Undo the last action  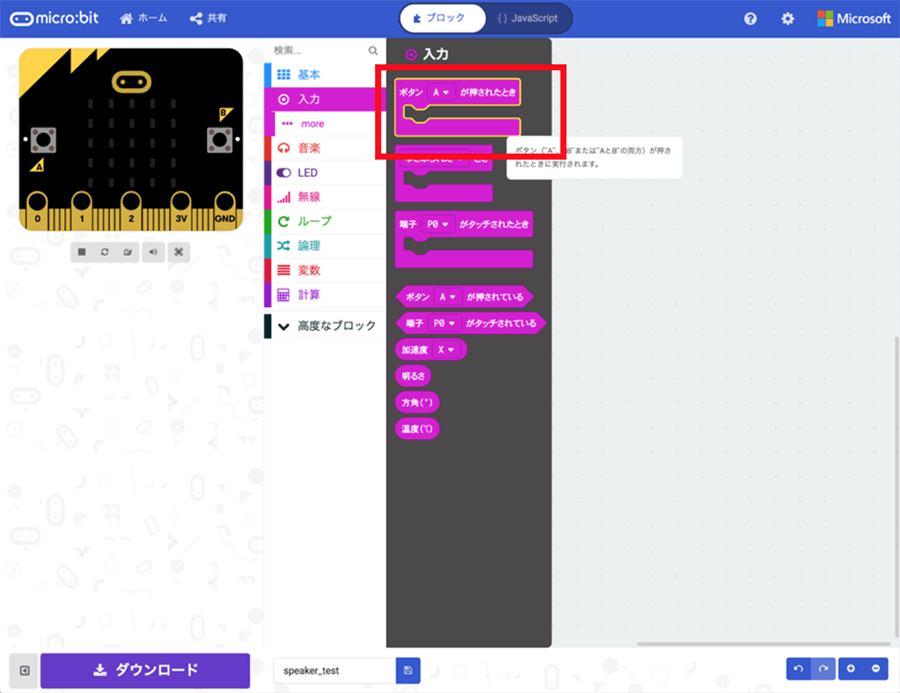(798, 669)
